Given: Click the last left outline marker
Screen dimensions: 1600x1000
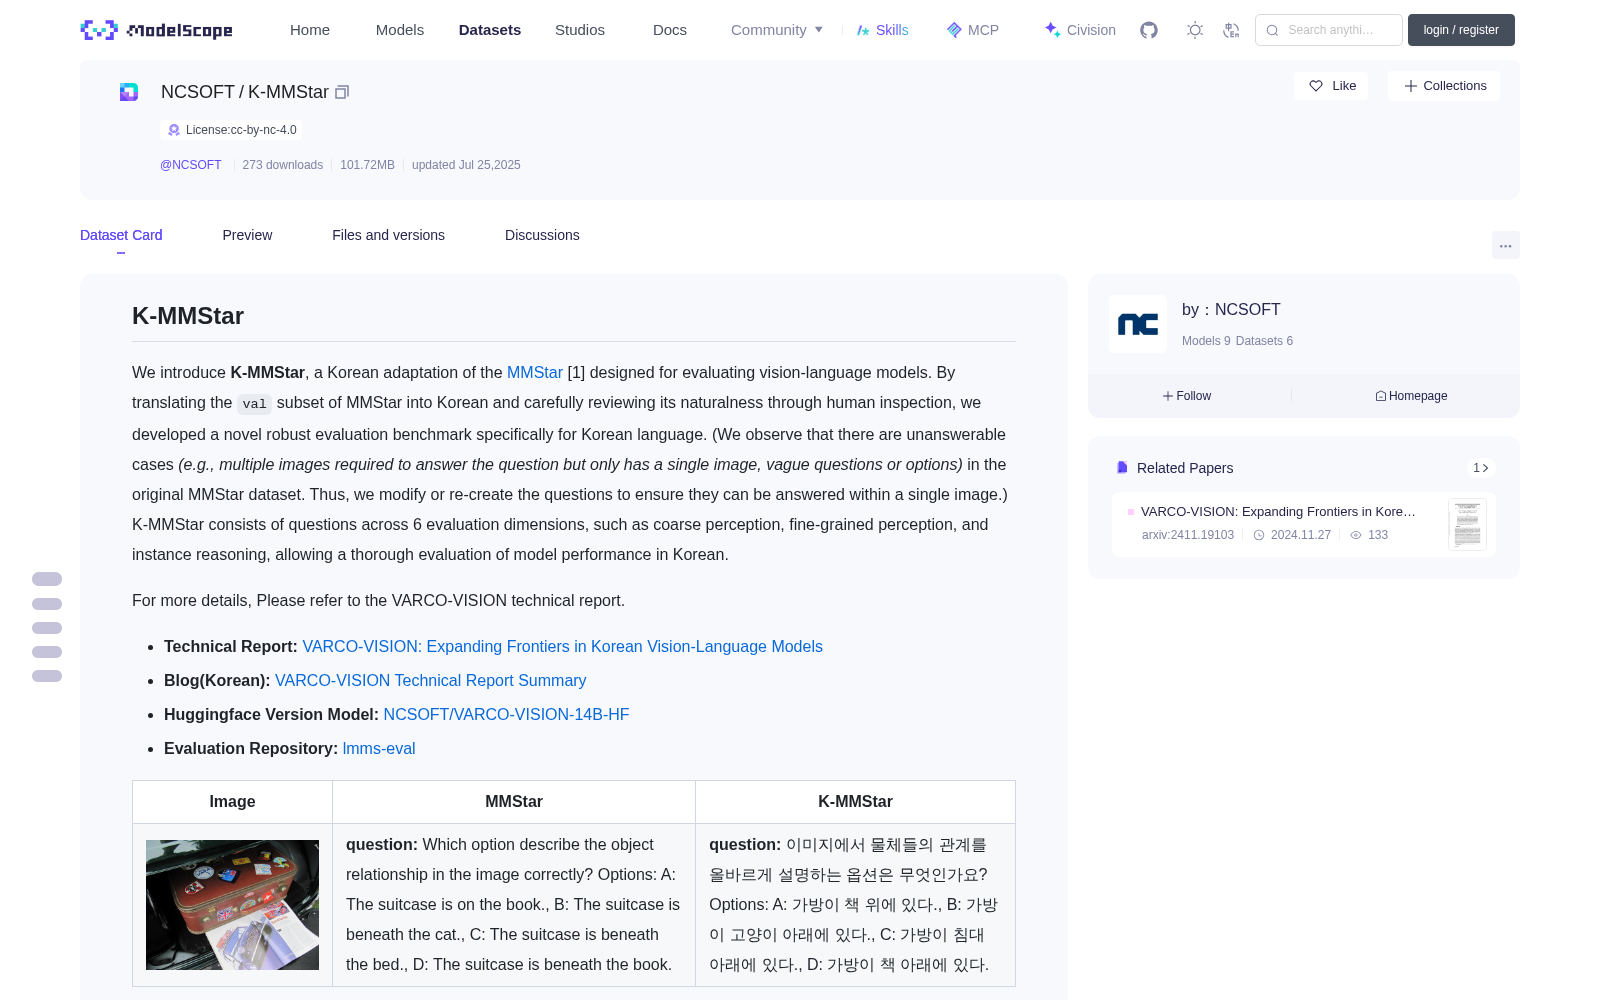Looking at the screenshot, I should point(47,676).
